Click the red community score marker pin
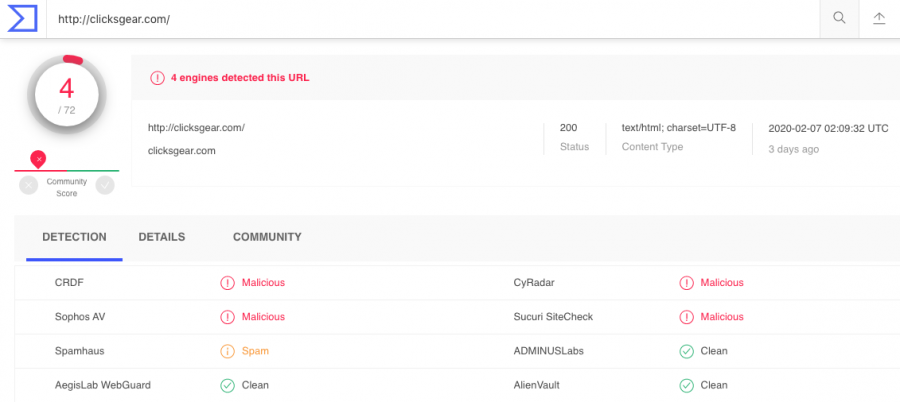This screenshot has height=402, width=900. pyautogui.click(x=38, y=159)
